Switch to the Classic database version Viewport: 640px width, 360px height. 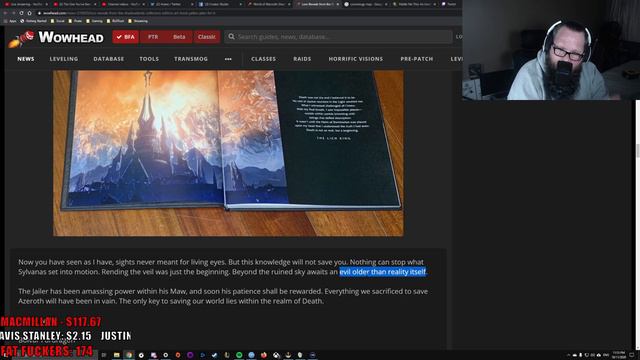[x=207, y=37]
